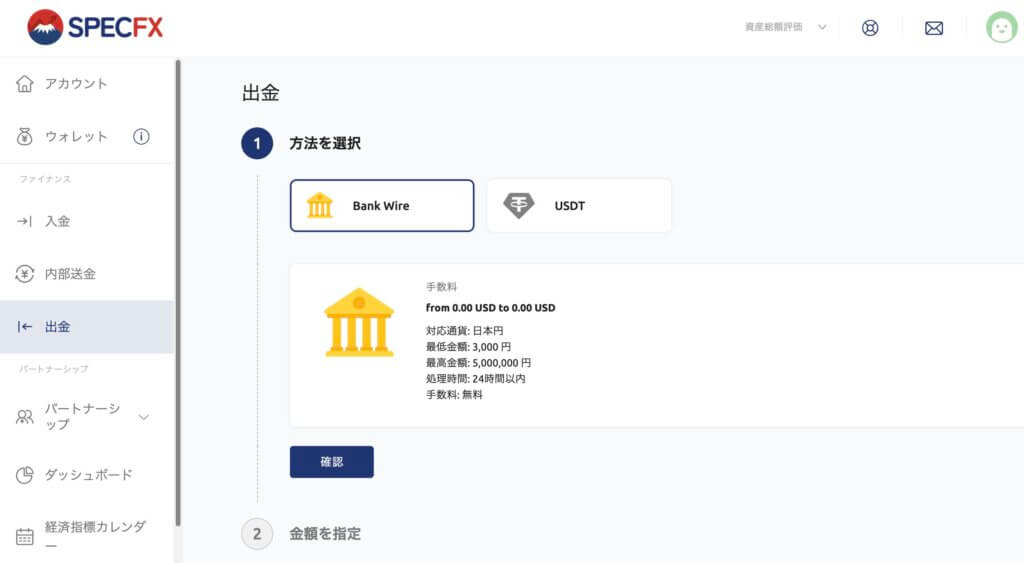The height and width of the screenshot is (563, 1024).
Task: Click the sidebar vertical scrollbar
Action: (x=178, y=293)
